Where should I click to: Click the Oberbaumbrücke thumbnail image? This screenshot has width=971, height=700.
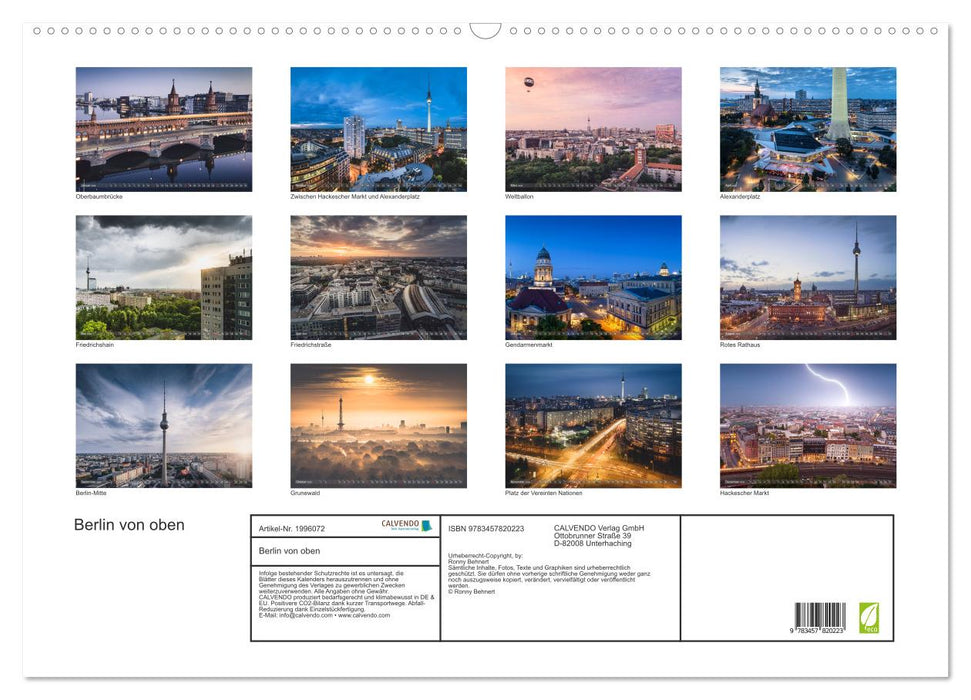tap(163, 128)
